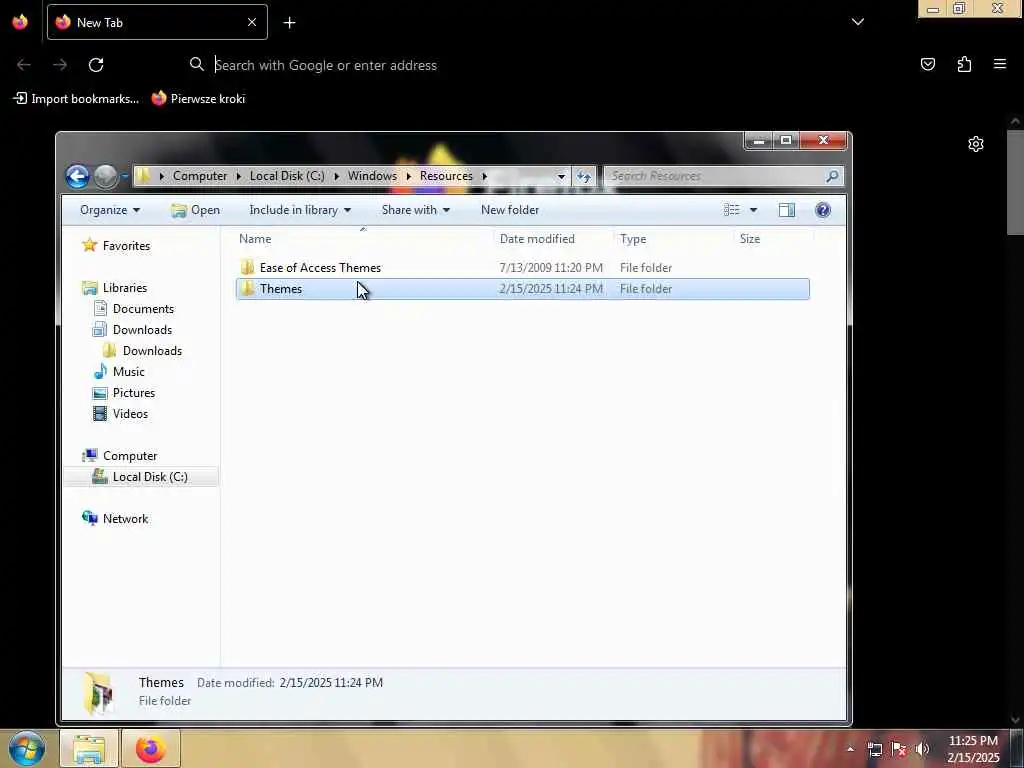Open the recent pages dropdown arrow
The height and width of the screenshot is (768, 1024).
pos(124,176)
